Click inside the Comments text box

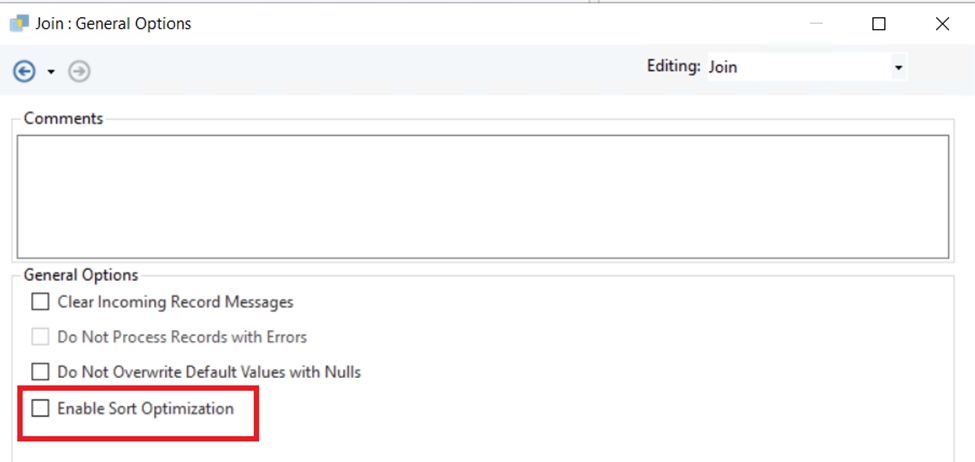click(482, 196)
